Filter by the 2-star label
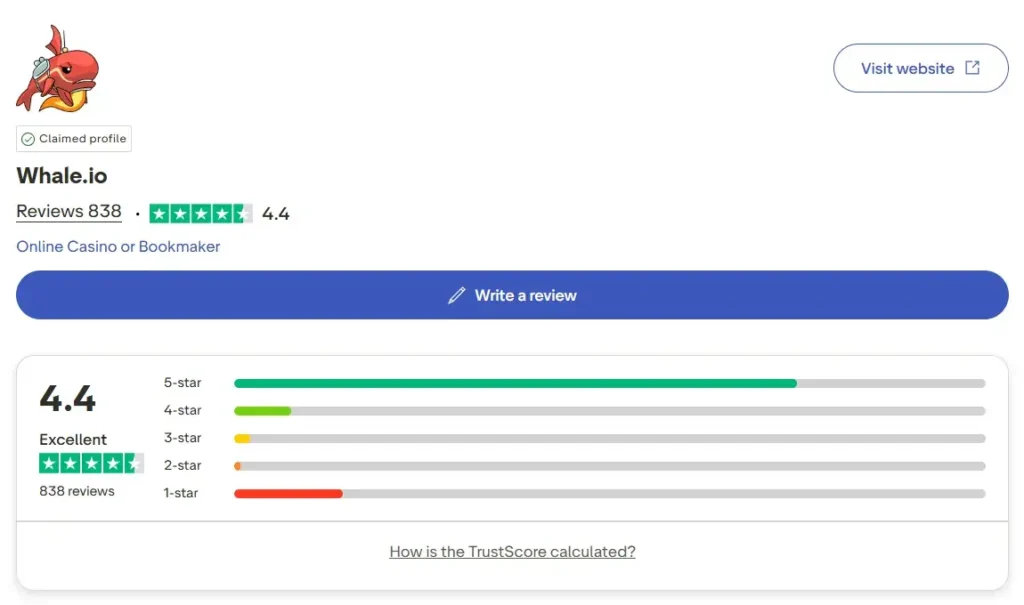 pyautogui.click(x=182, y=465)
